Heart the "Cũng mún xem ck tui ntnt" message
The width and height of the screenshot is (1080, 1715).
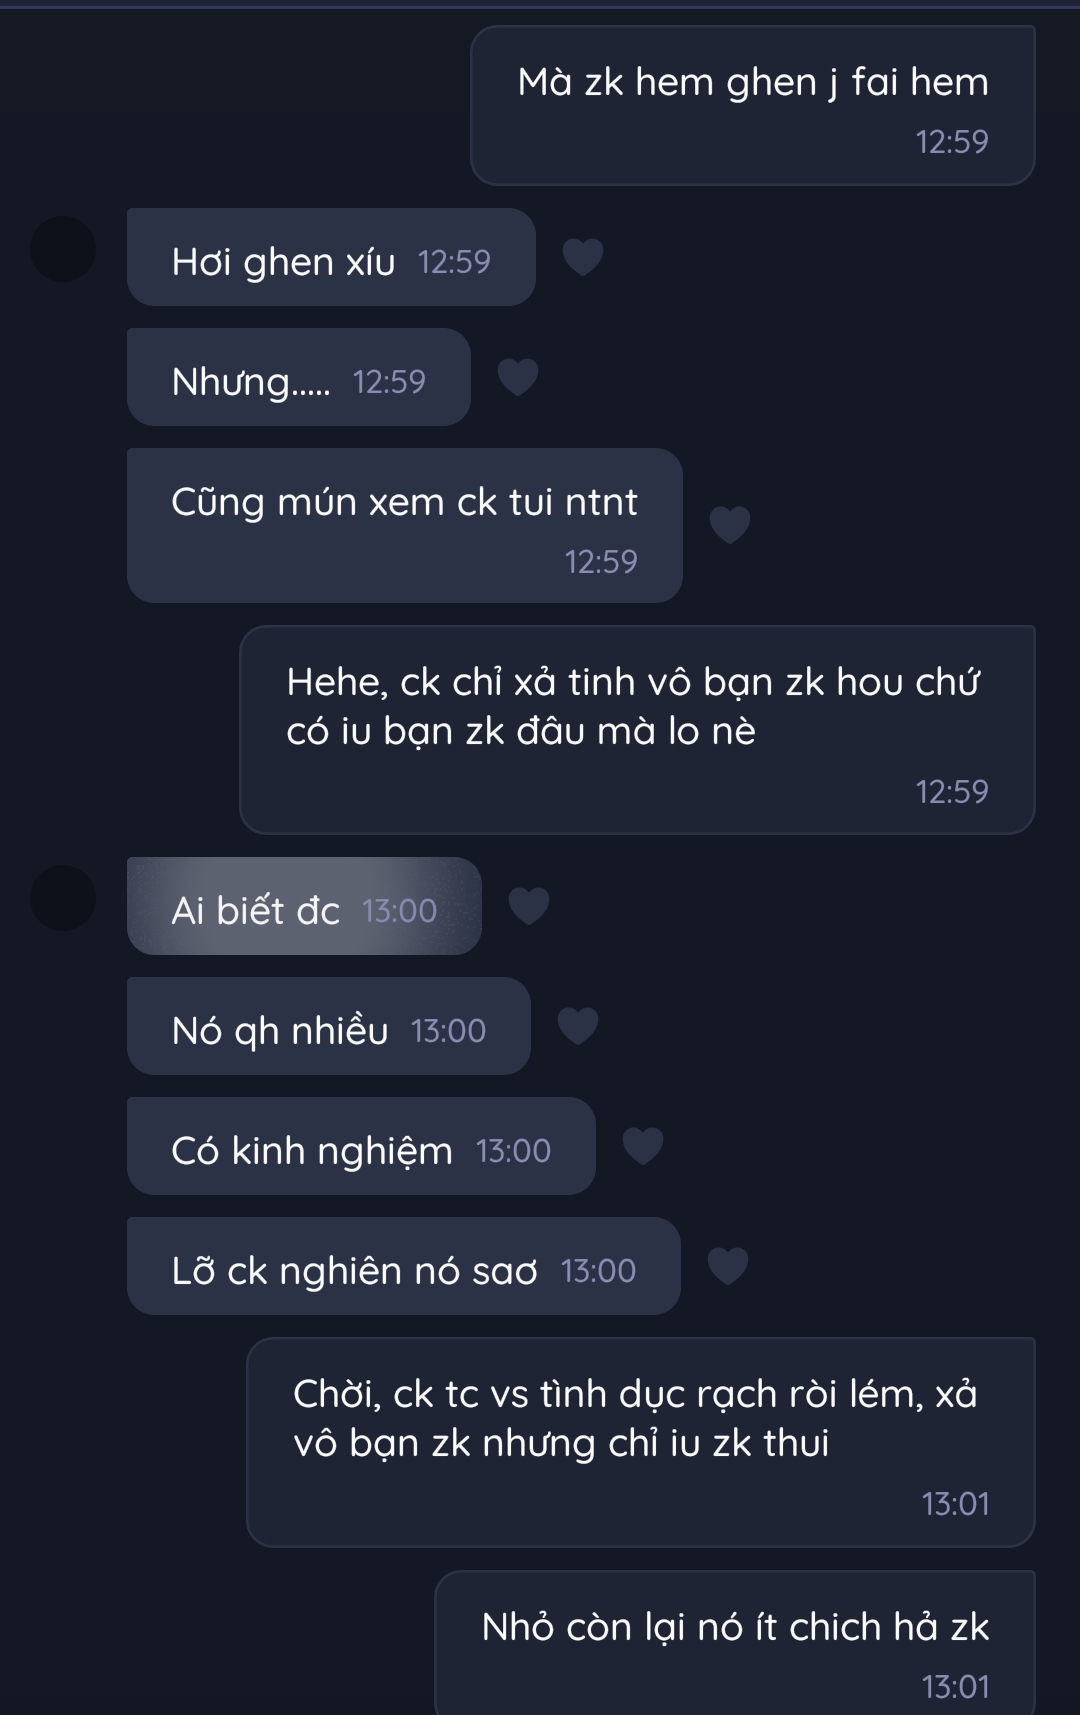pos(729,524)
